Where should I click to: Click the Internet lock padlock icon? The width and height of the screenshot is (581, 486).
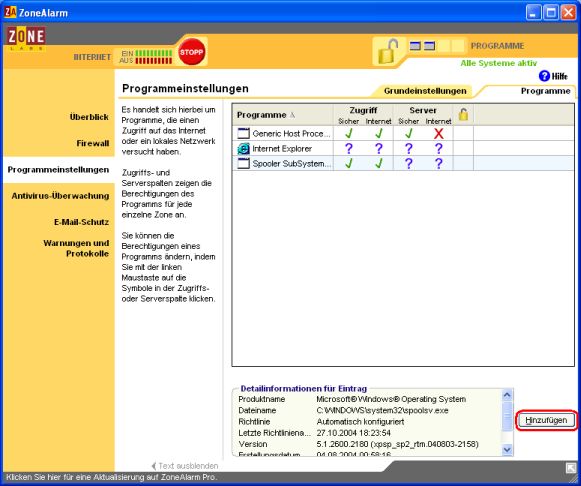(x=388, y=52)
